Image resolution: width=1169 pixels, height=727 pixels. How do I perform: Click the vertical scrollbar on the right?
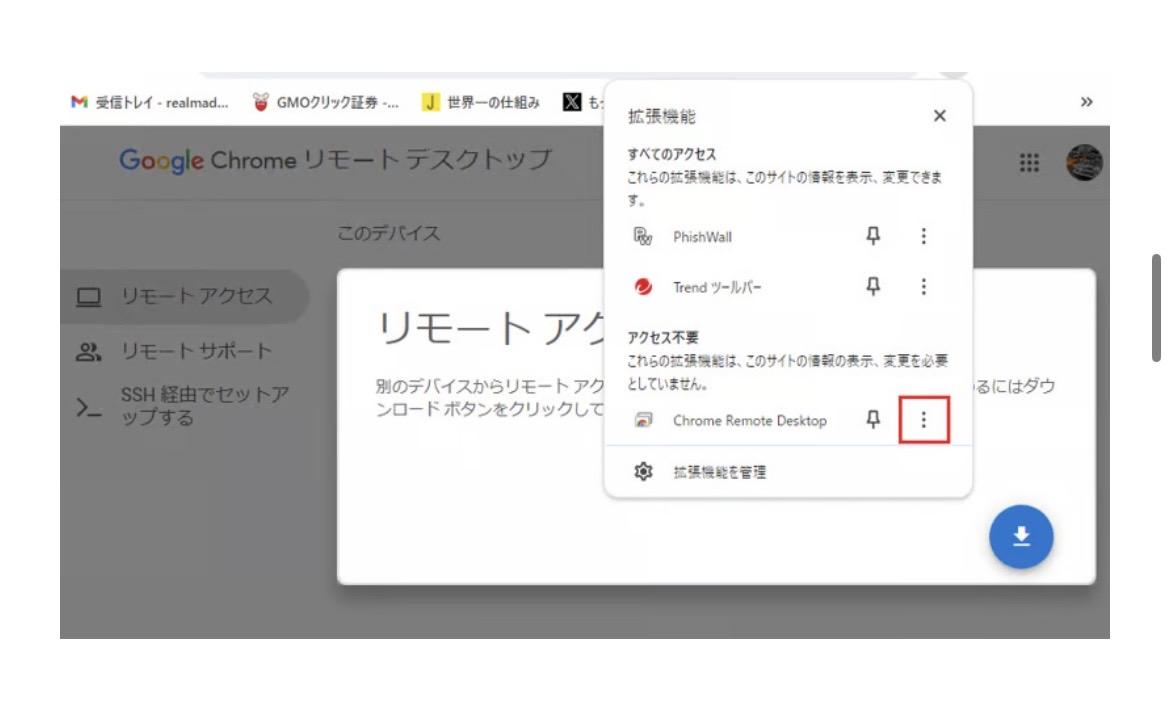point(1156,307)
